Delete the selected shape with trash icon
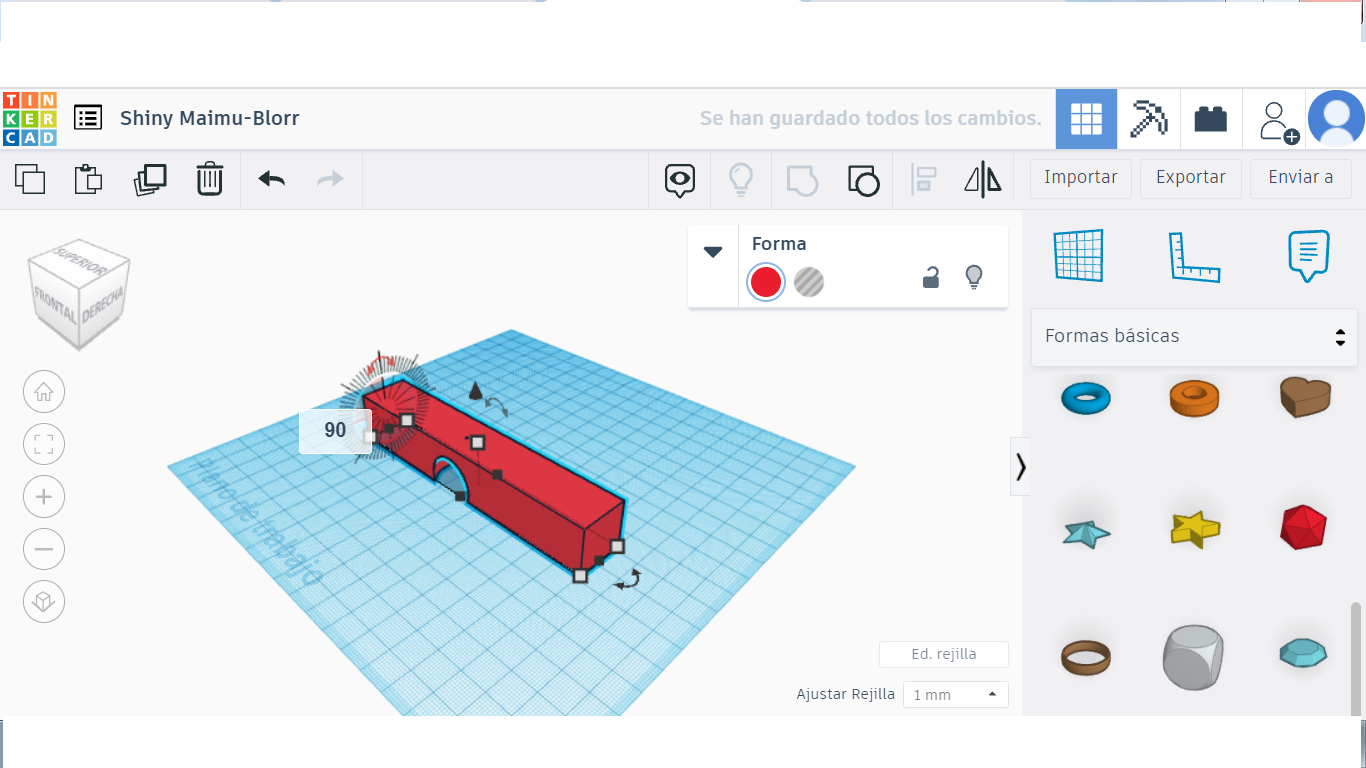 (x=210, y=179)
